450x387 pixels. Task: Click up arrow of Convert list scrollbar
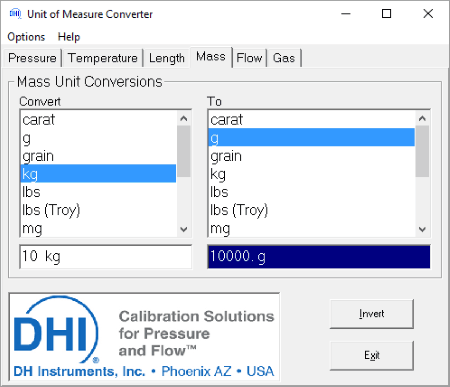184,118
